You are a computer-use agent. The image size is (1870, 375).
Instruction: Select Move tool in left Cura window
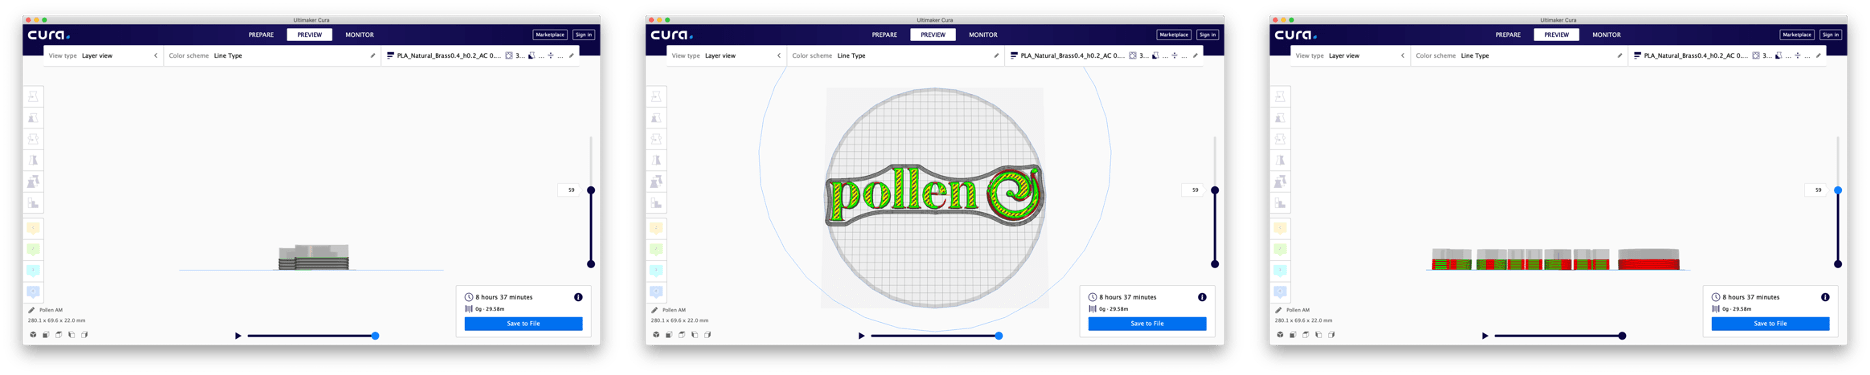coord(33,96)
